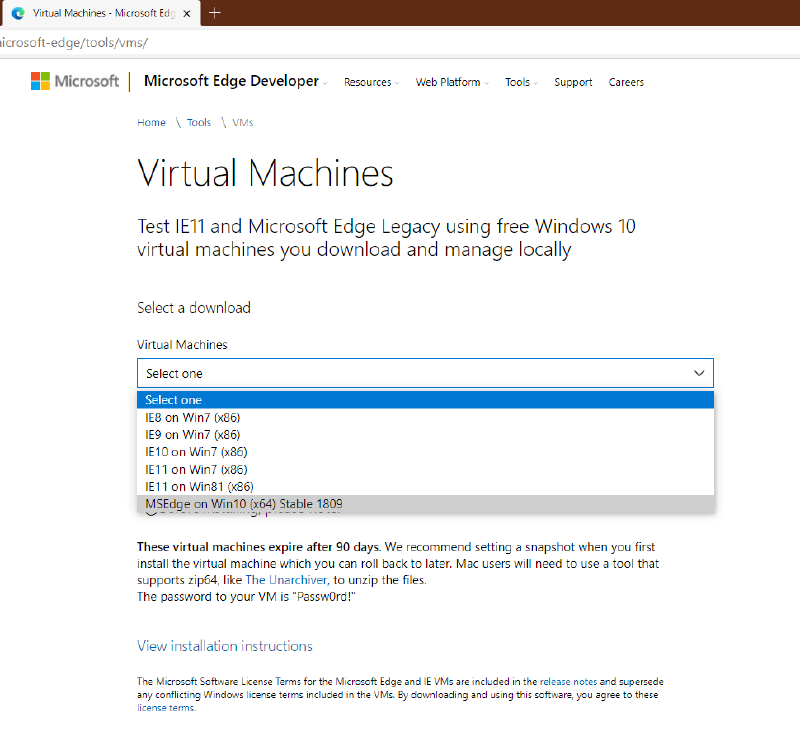
Task: Expand the Resources menu
Action: click(x=371, y=82)
